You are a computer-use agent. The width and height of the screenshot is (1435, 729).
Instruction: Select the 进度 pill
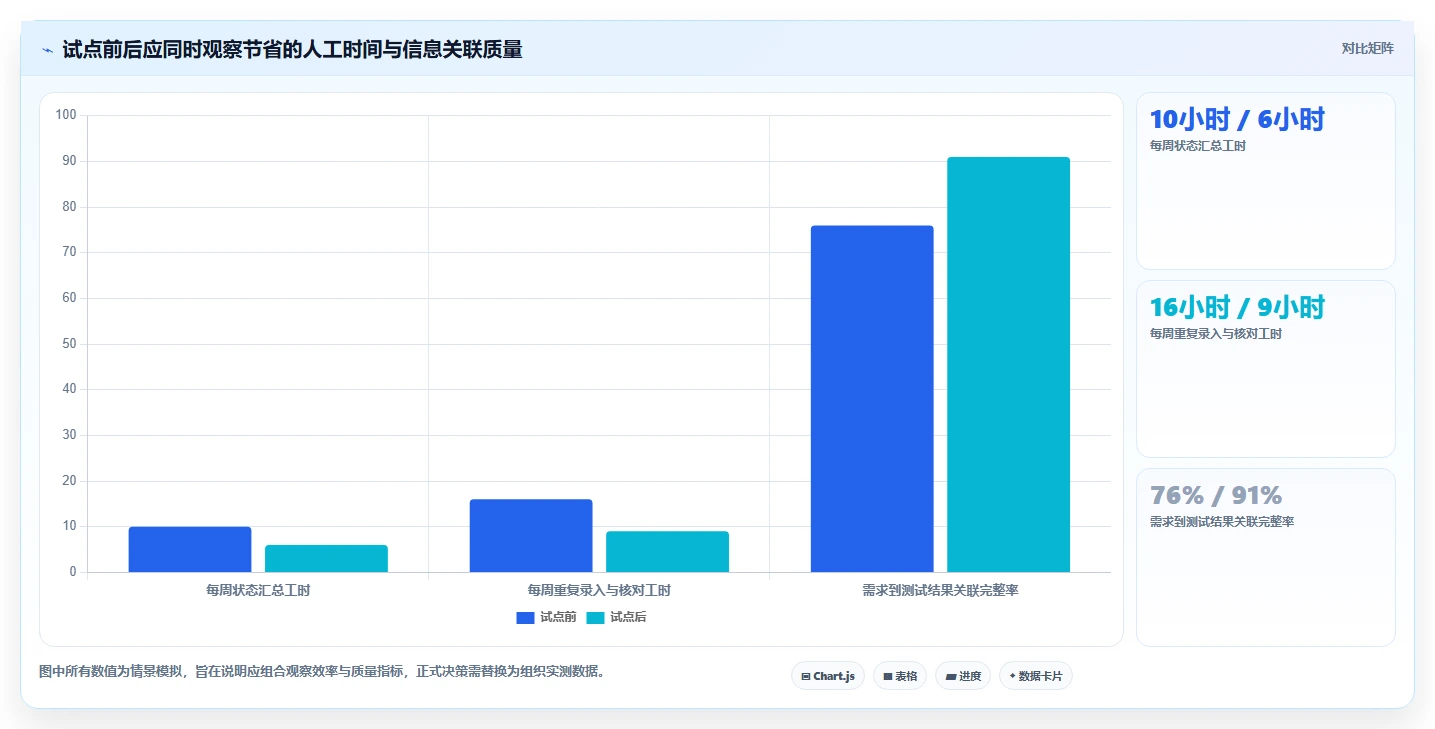pos(963,676)
